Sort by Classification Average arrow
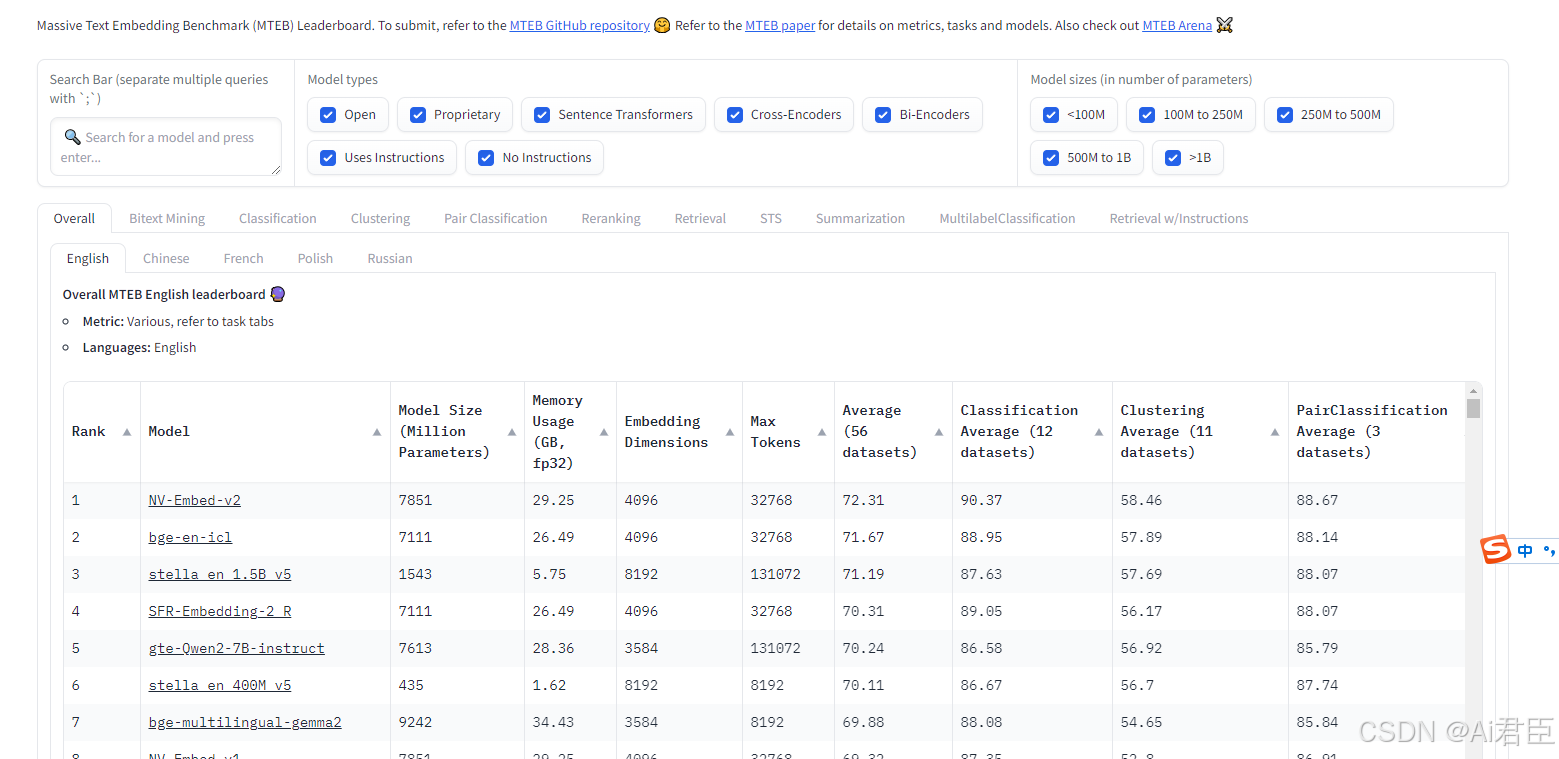1559x759 pixels. 1099,432
